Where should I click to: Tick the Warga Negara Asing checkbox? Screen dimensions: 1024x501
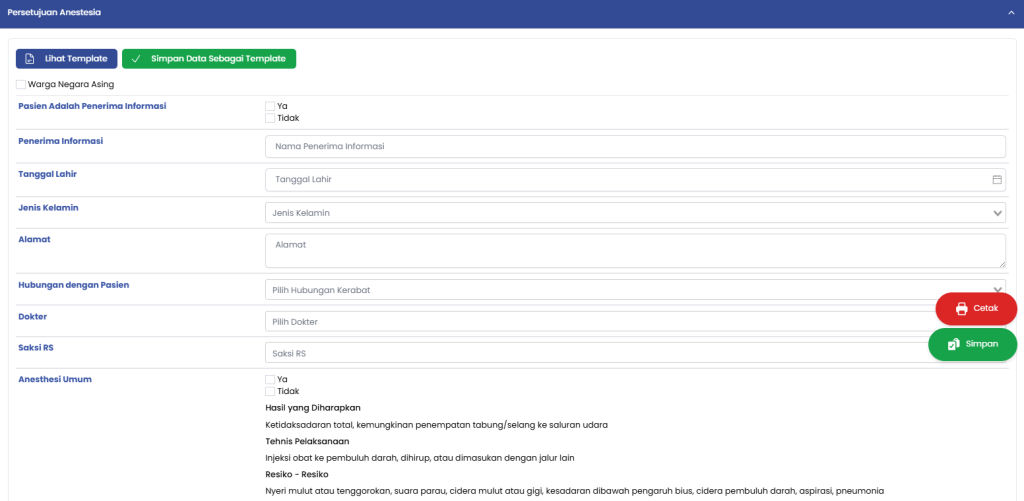pyautogui.click(x=21, y=85)
